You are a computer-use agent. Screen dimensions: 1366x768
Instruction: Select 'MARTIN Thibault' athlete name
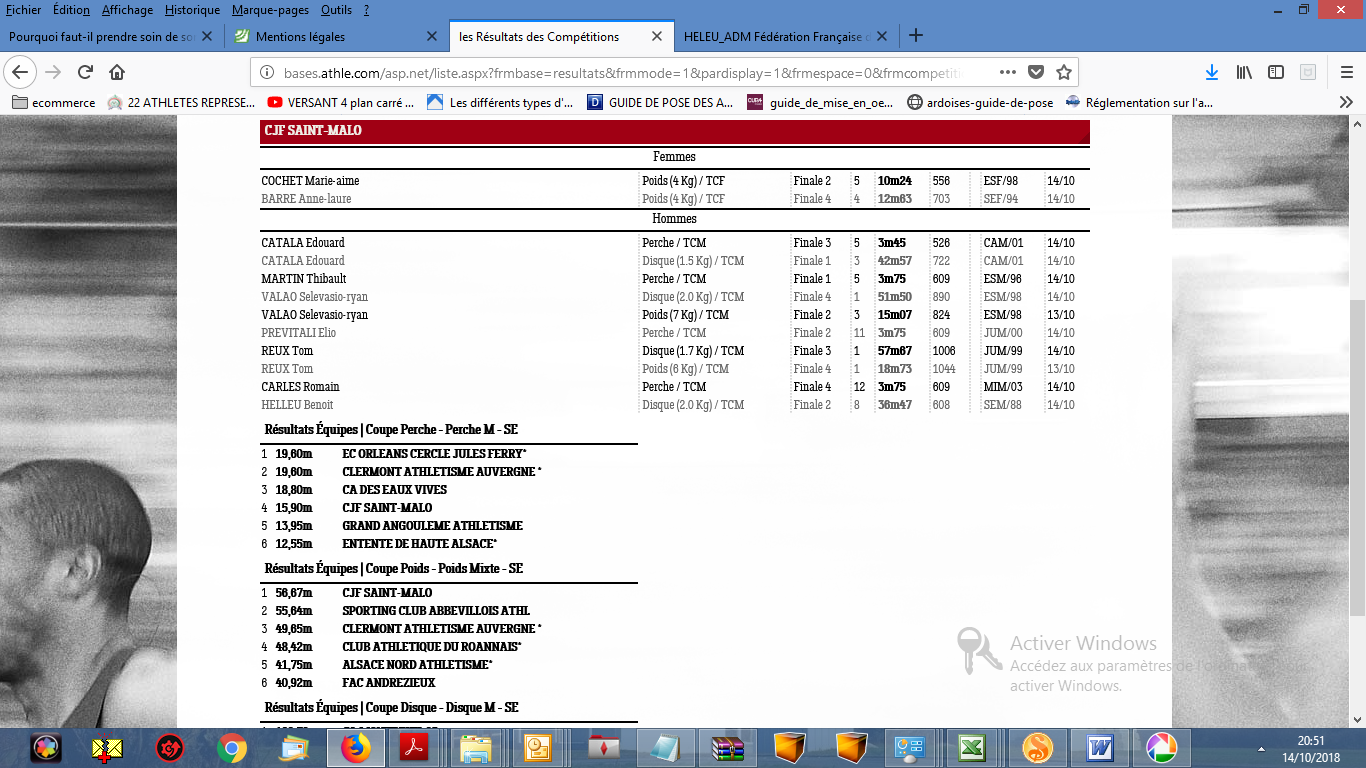point(304,279)
